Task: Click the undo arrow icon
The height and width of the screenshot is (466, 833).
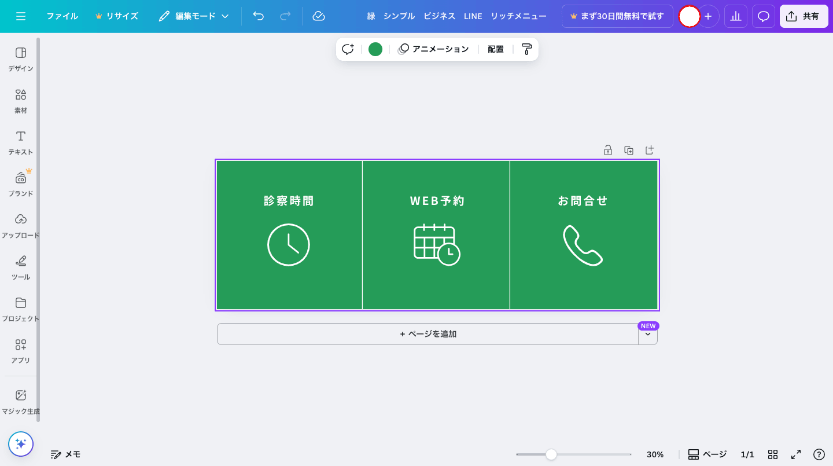Action: [259, 16]
